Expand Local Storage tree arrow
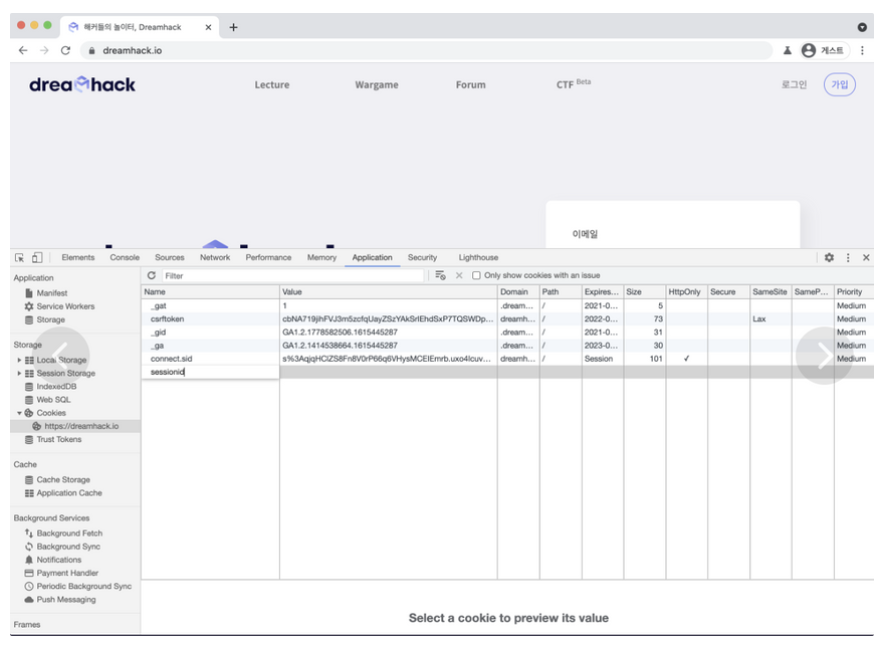 (x=19, y=360)
